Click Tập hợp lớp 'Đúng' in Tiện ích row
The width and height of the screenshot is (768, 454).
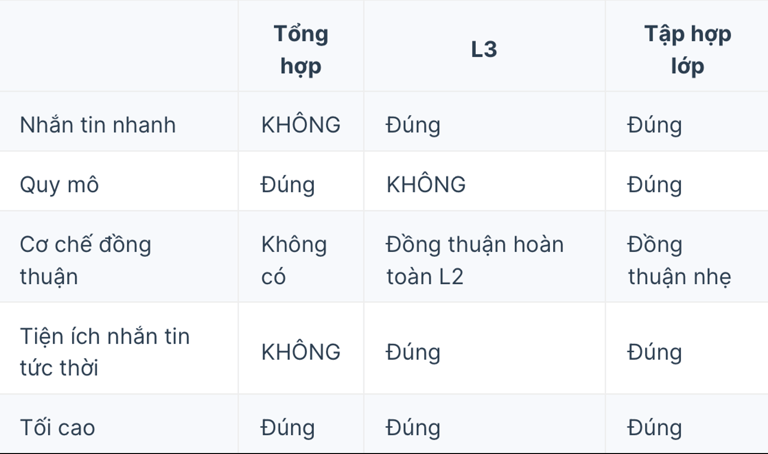654,352
